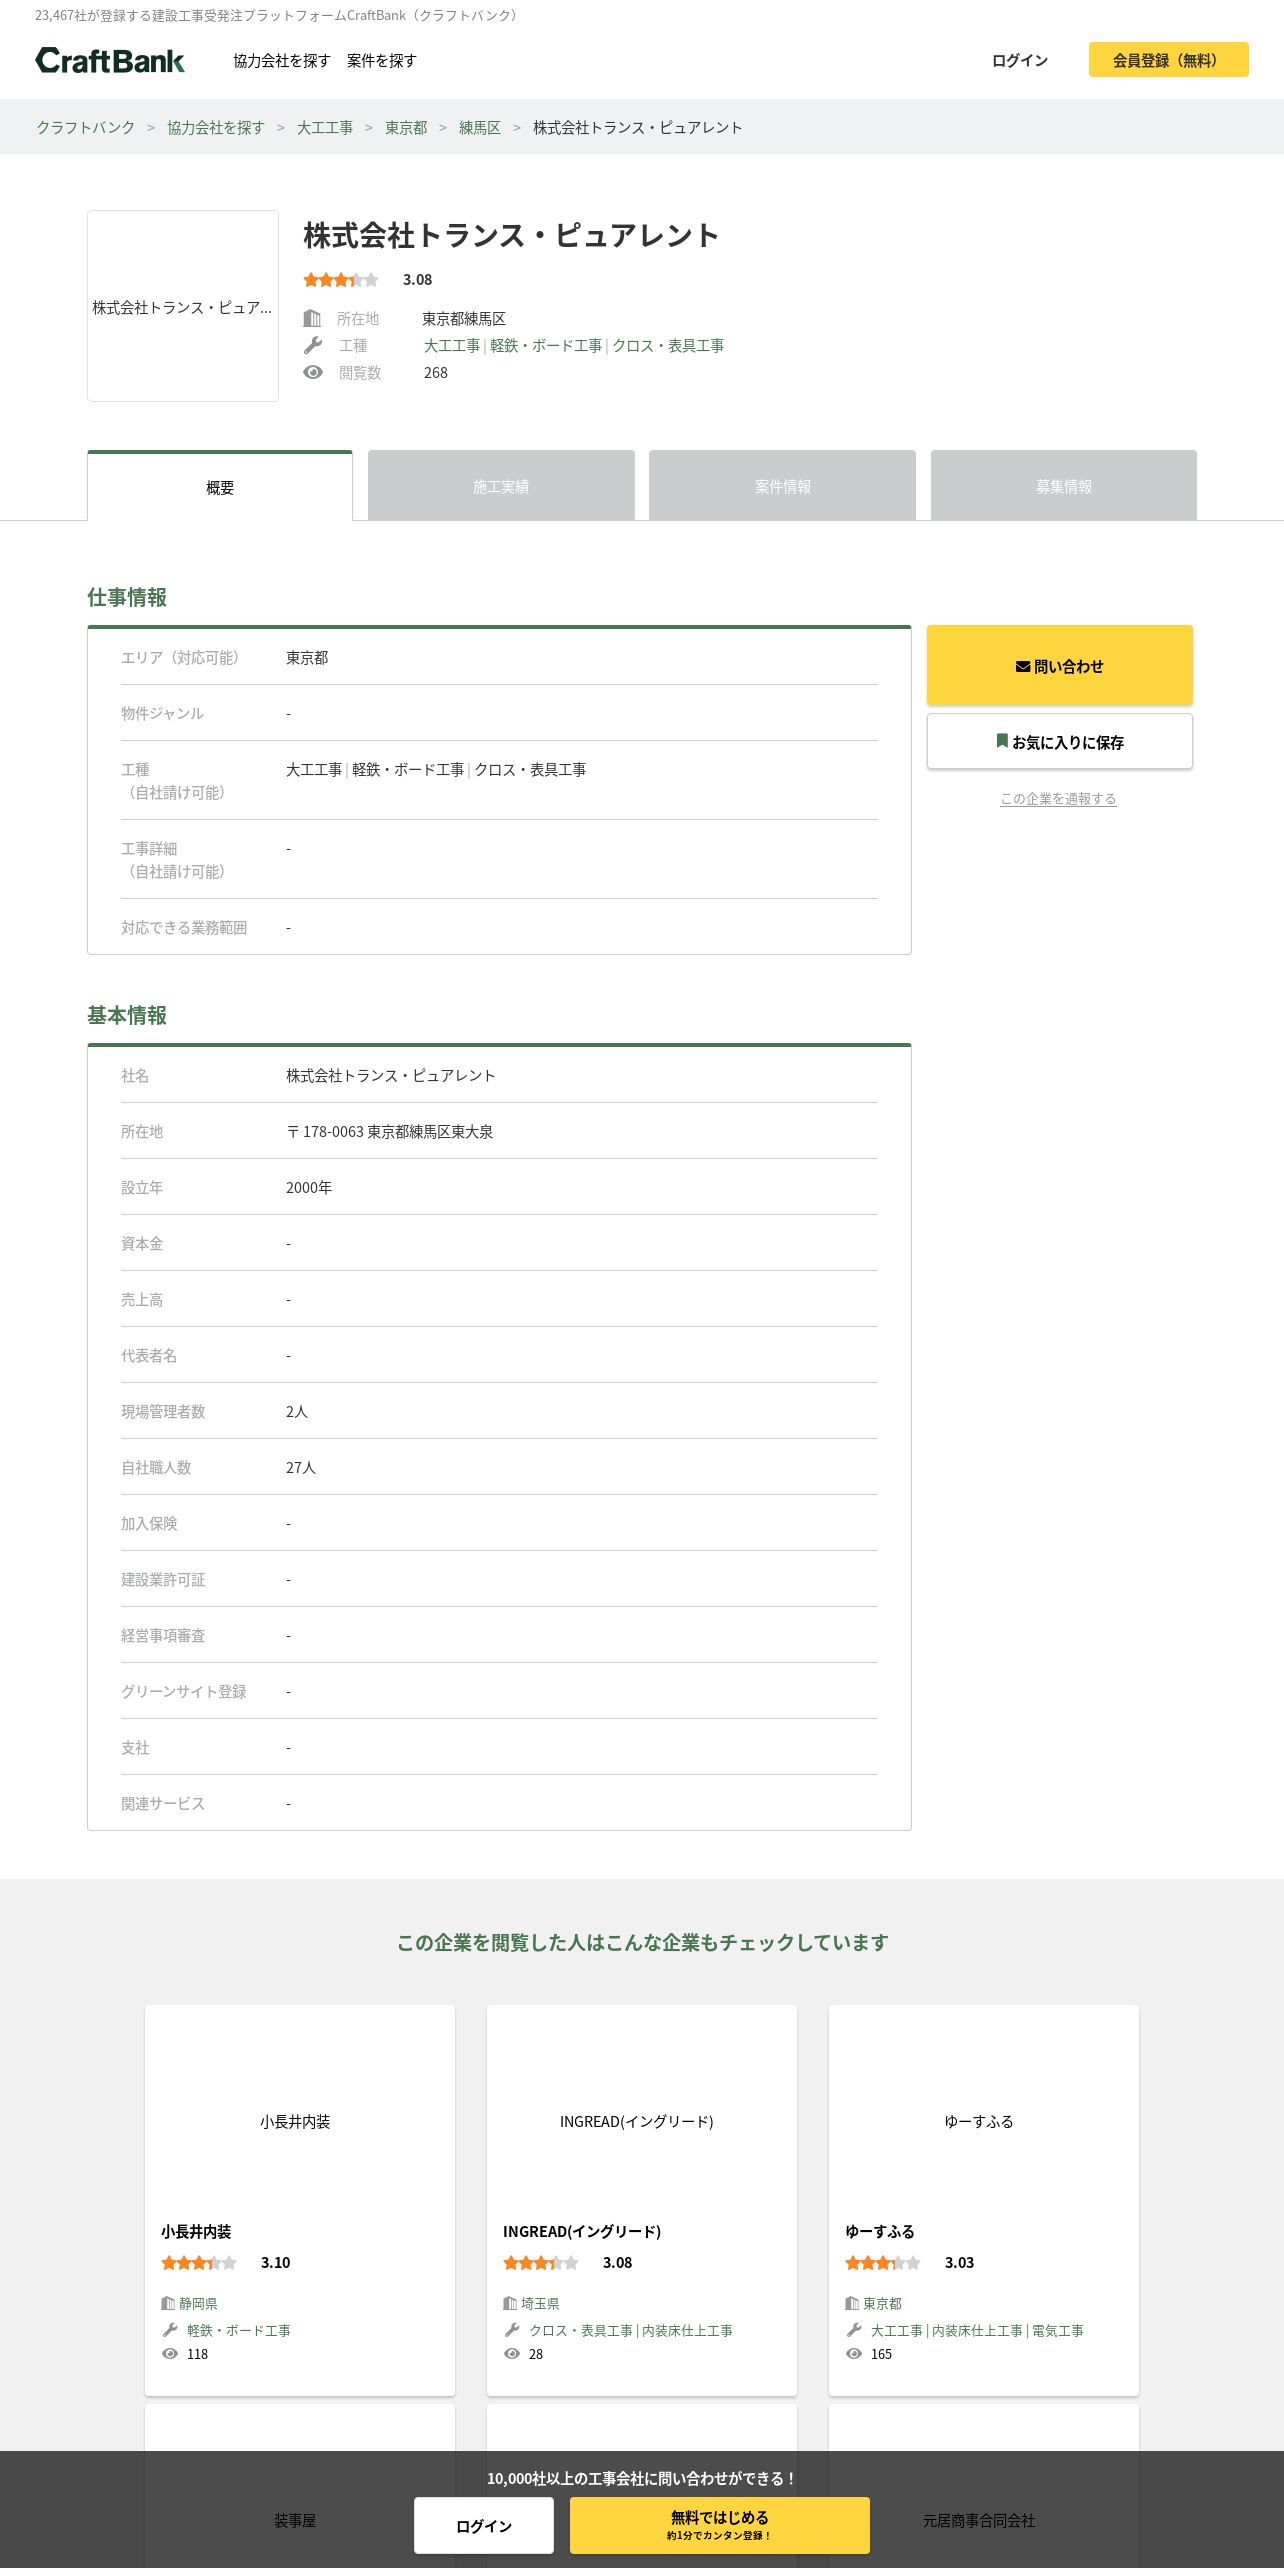
Task: Click お気に入りに保存 button
Action: point(1060,741)
